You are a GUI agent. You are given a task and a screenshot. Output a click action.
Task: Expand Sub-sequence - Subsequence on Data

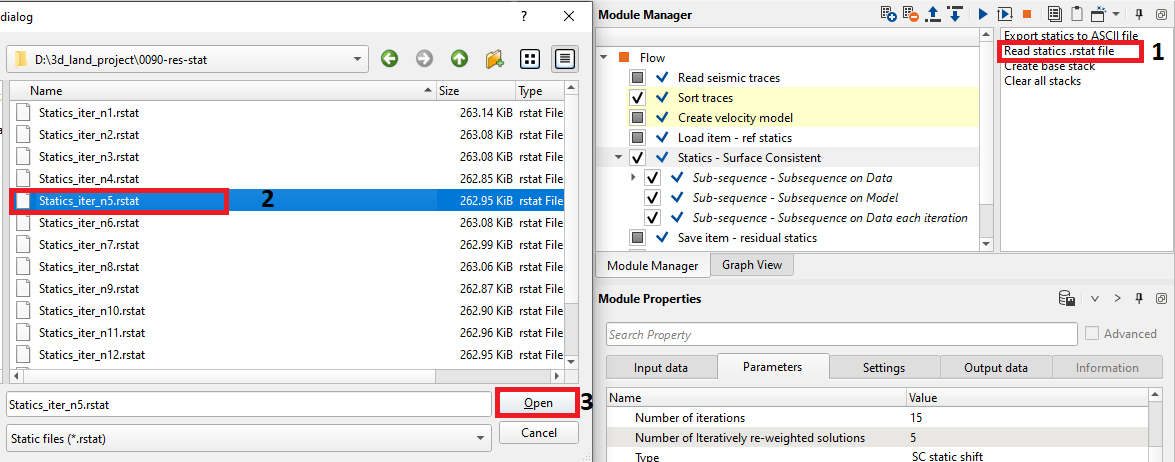633,177
